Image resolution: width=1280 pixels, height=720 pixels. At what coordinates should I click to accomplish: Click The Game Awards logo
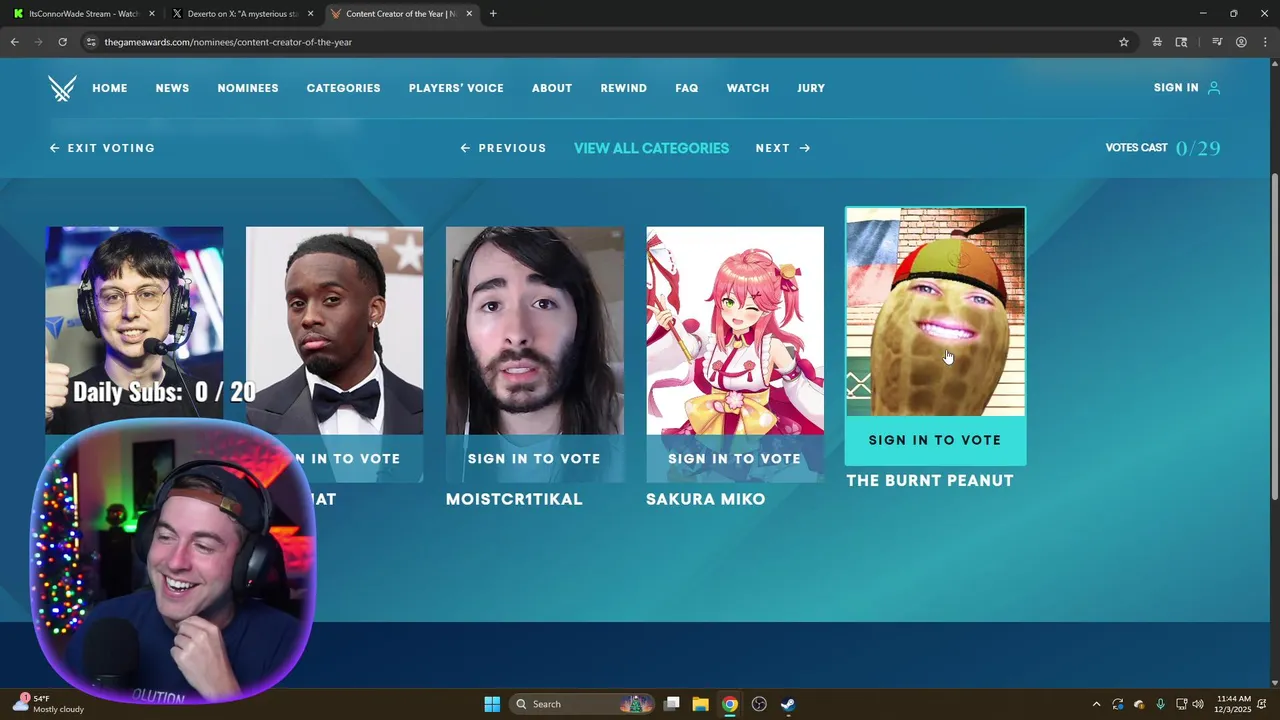click(62, 88)
